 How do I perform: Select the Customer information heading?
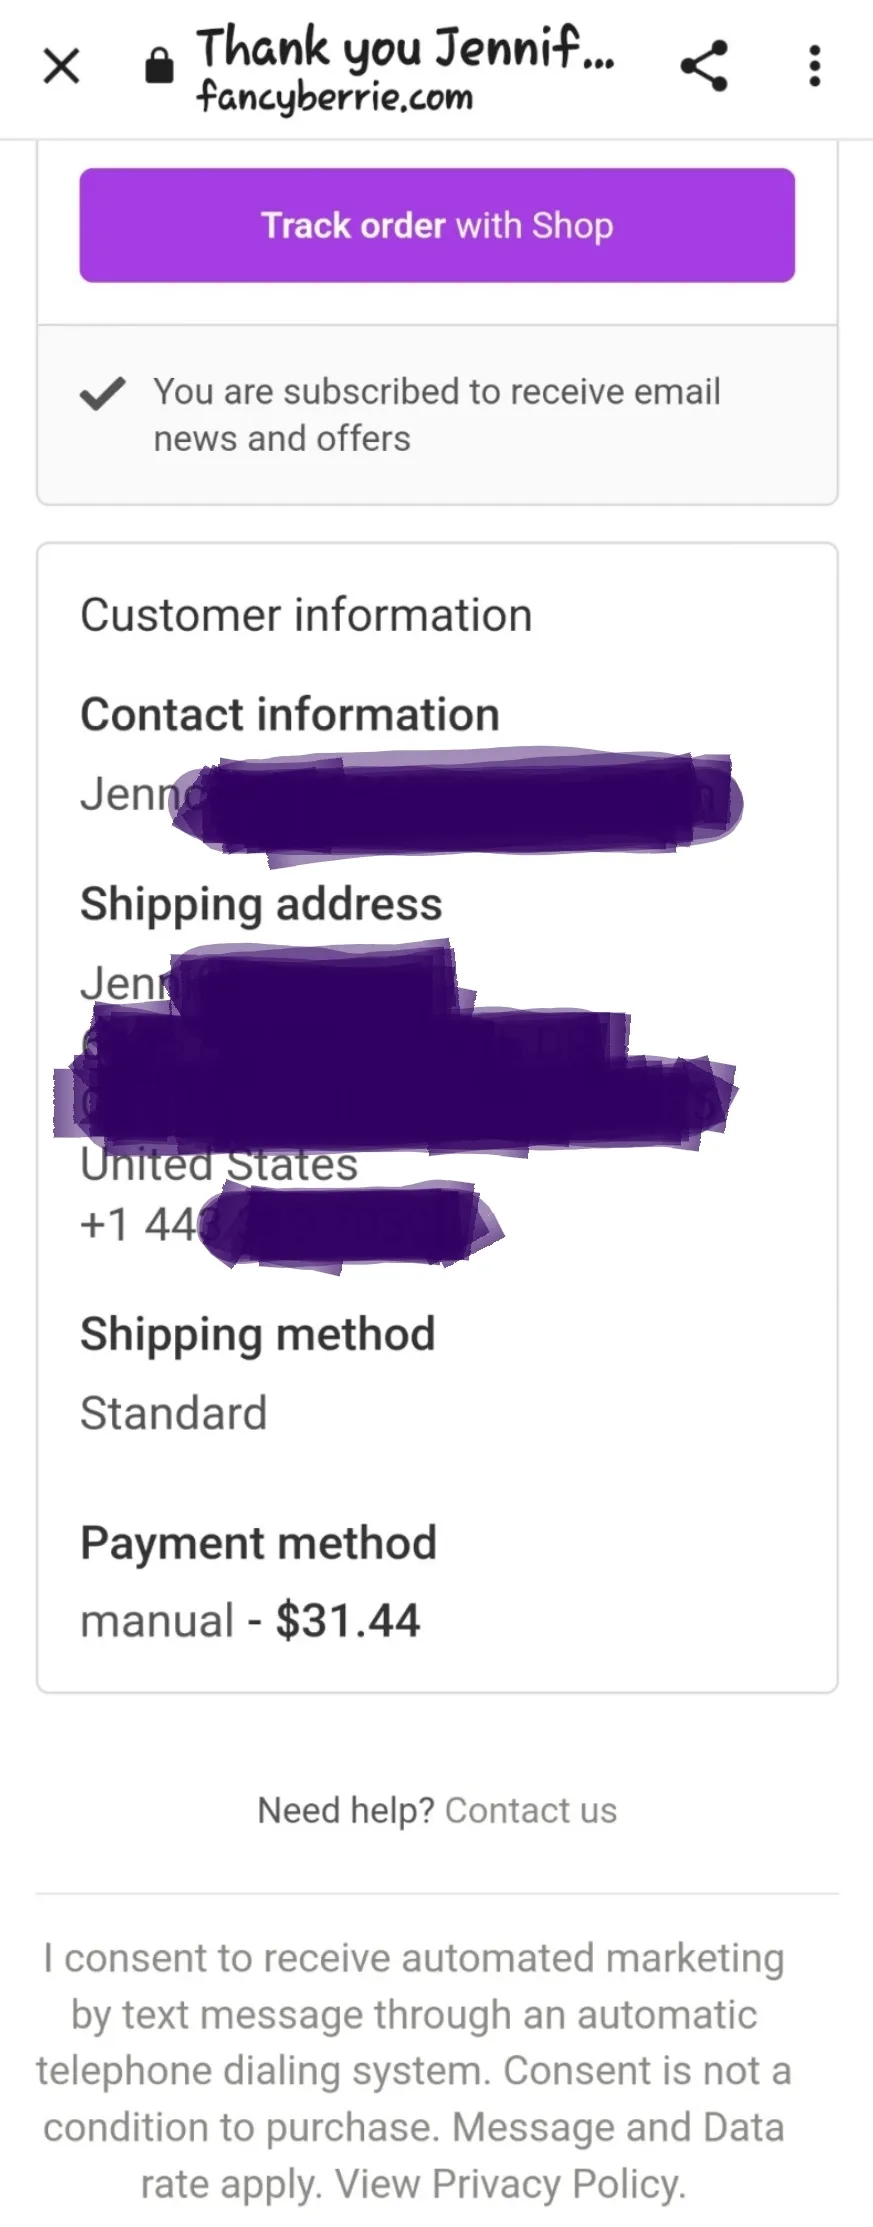(x=306, y=615)
